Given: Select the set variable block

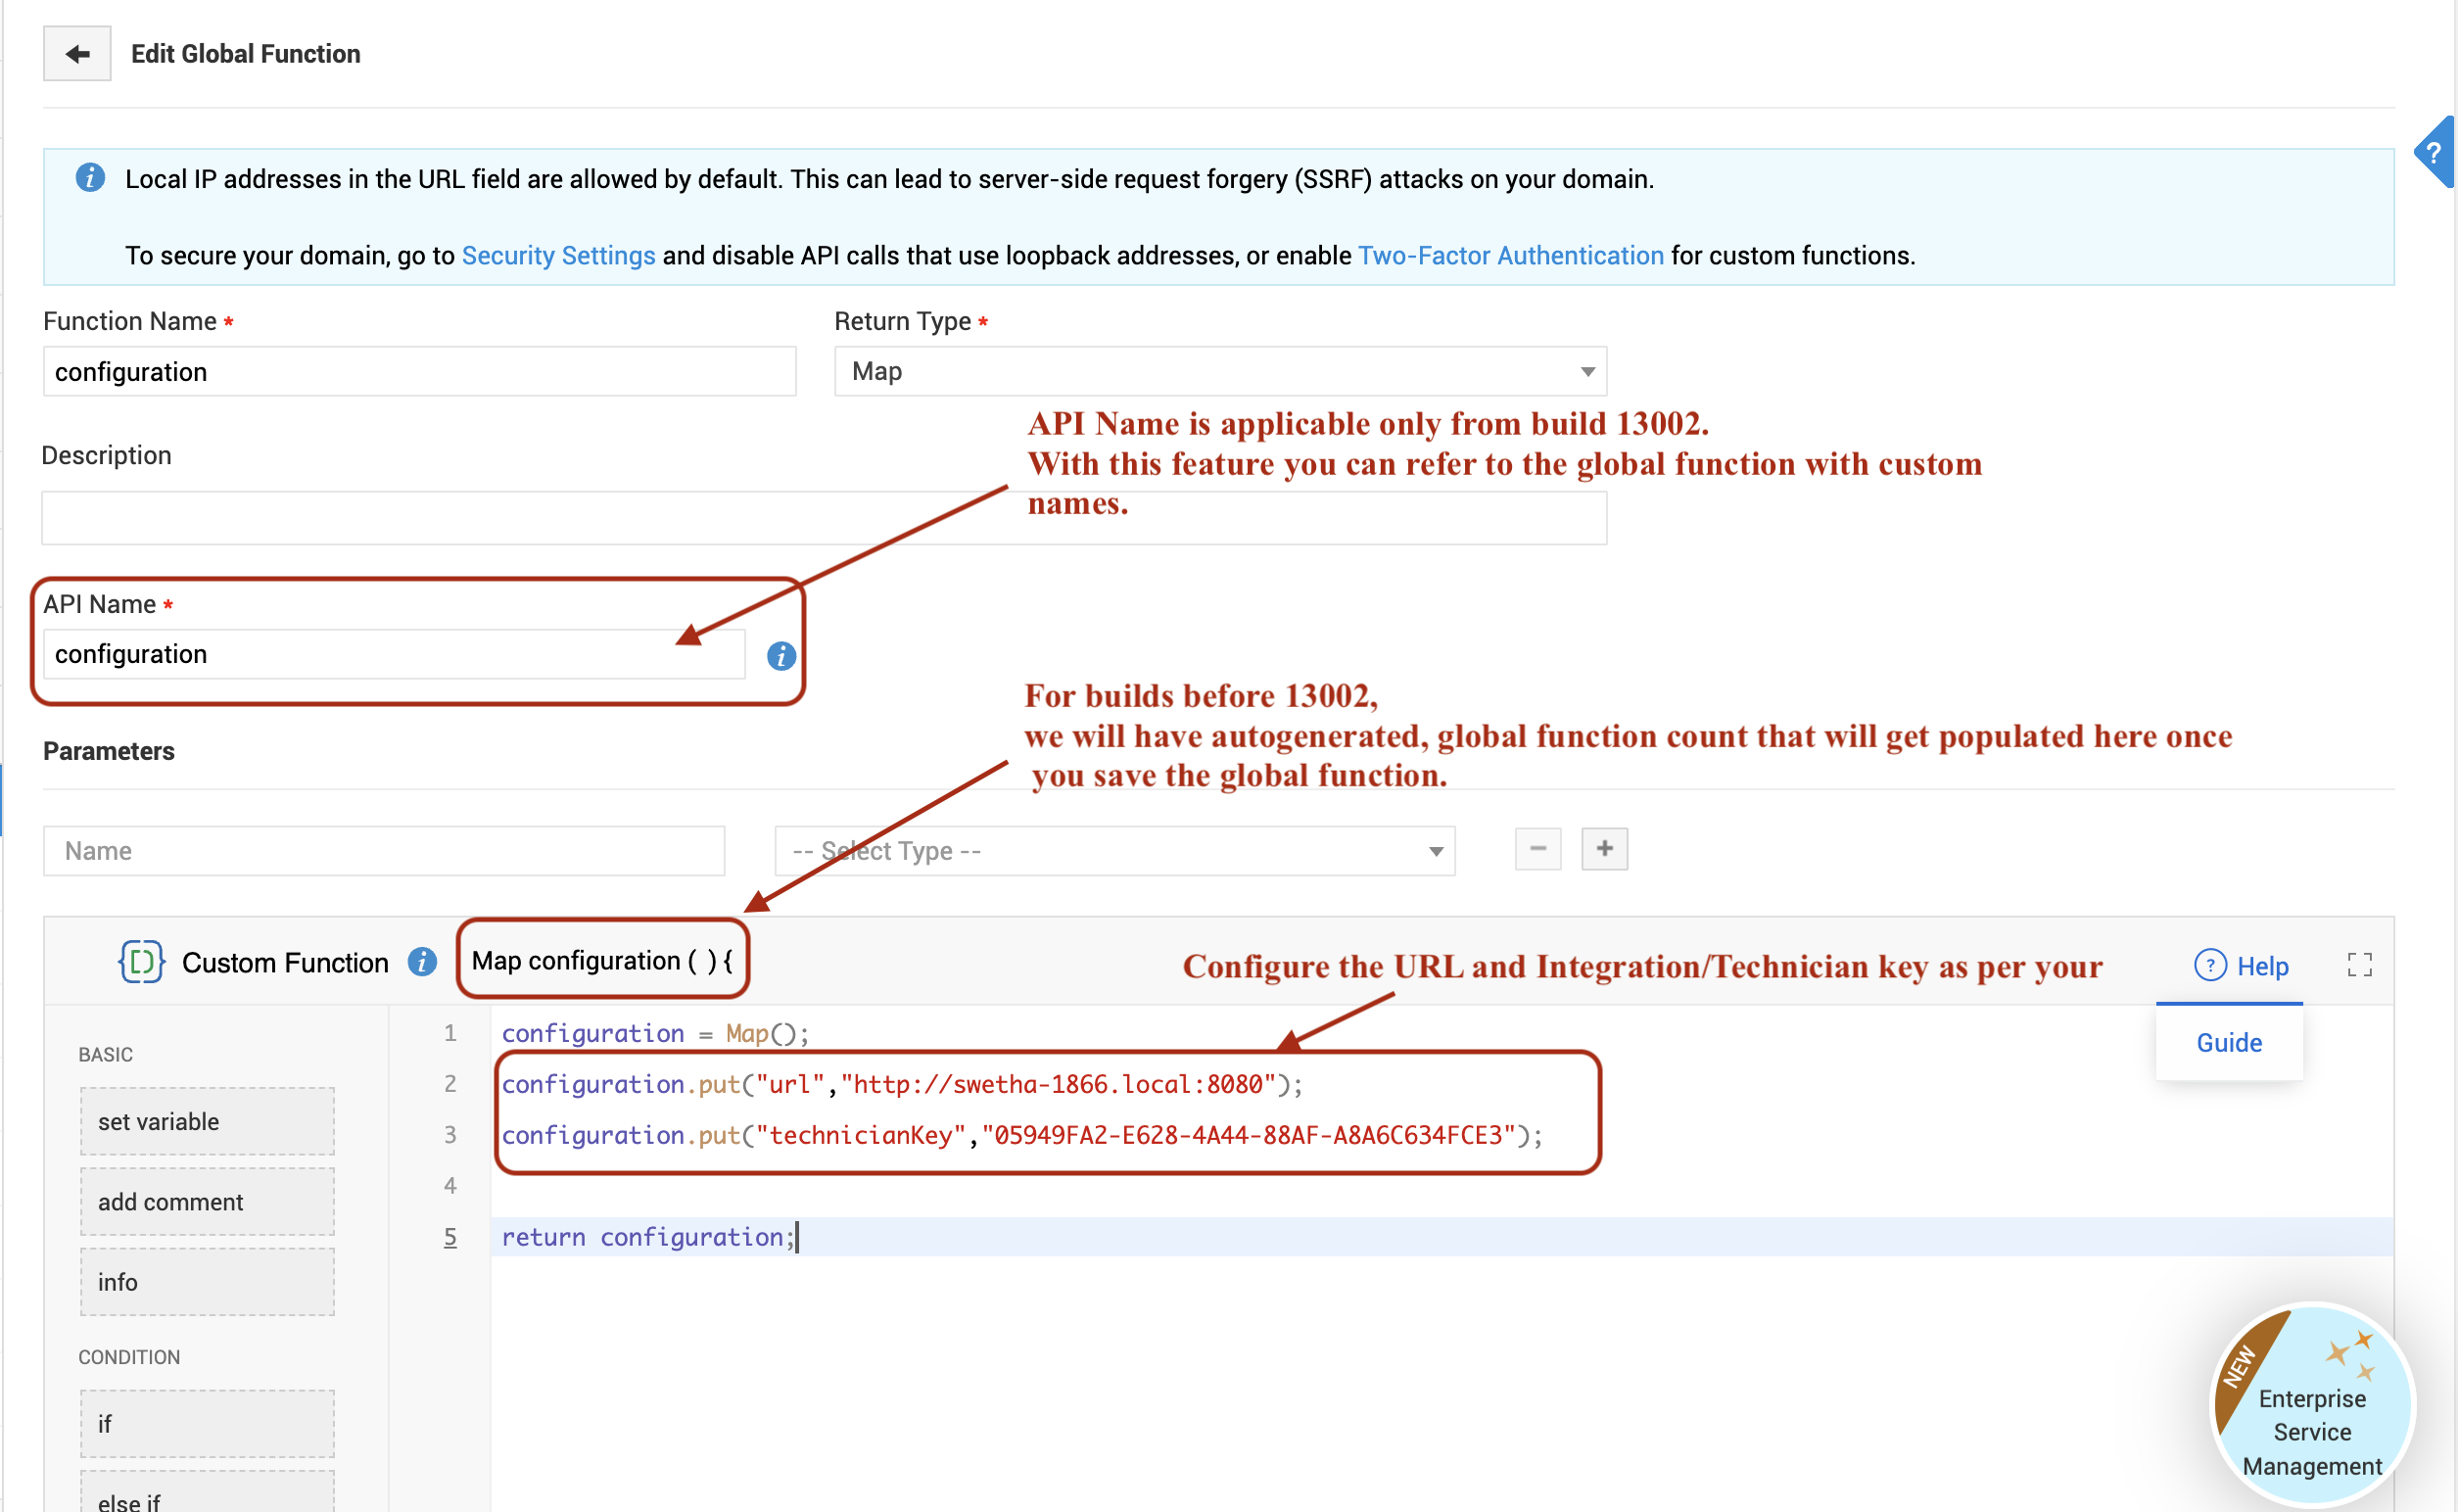Looking at the screenshot, I should (207, 1121).
